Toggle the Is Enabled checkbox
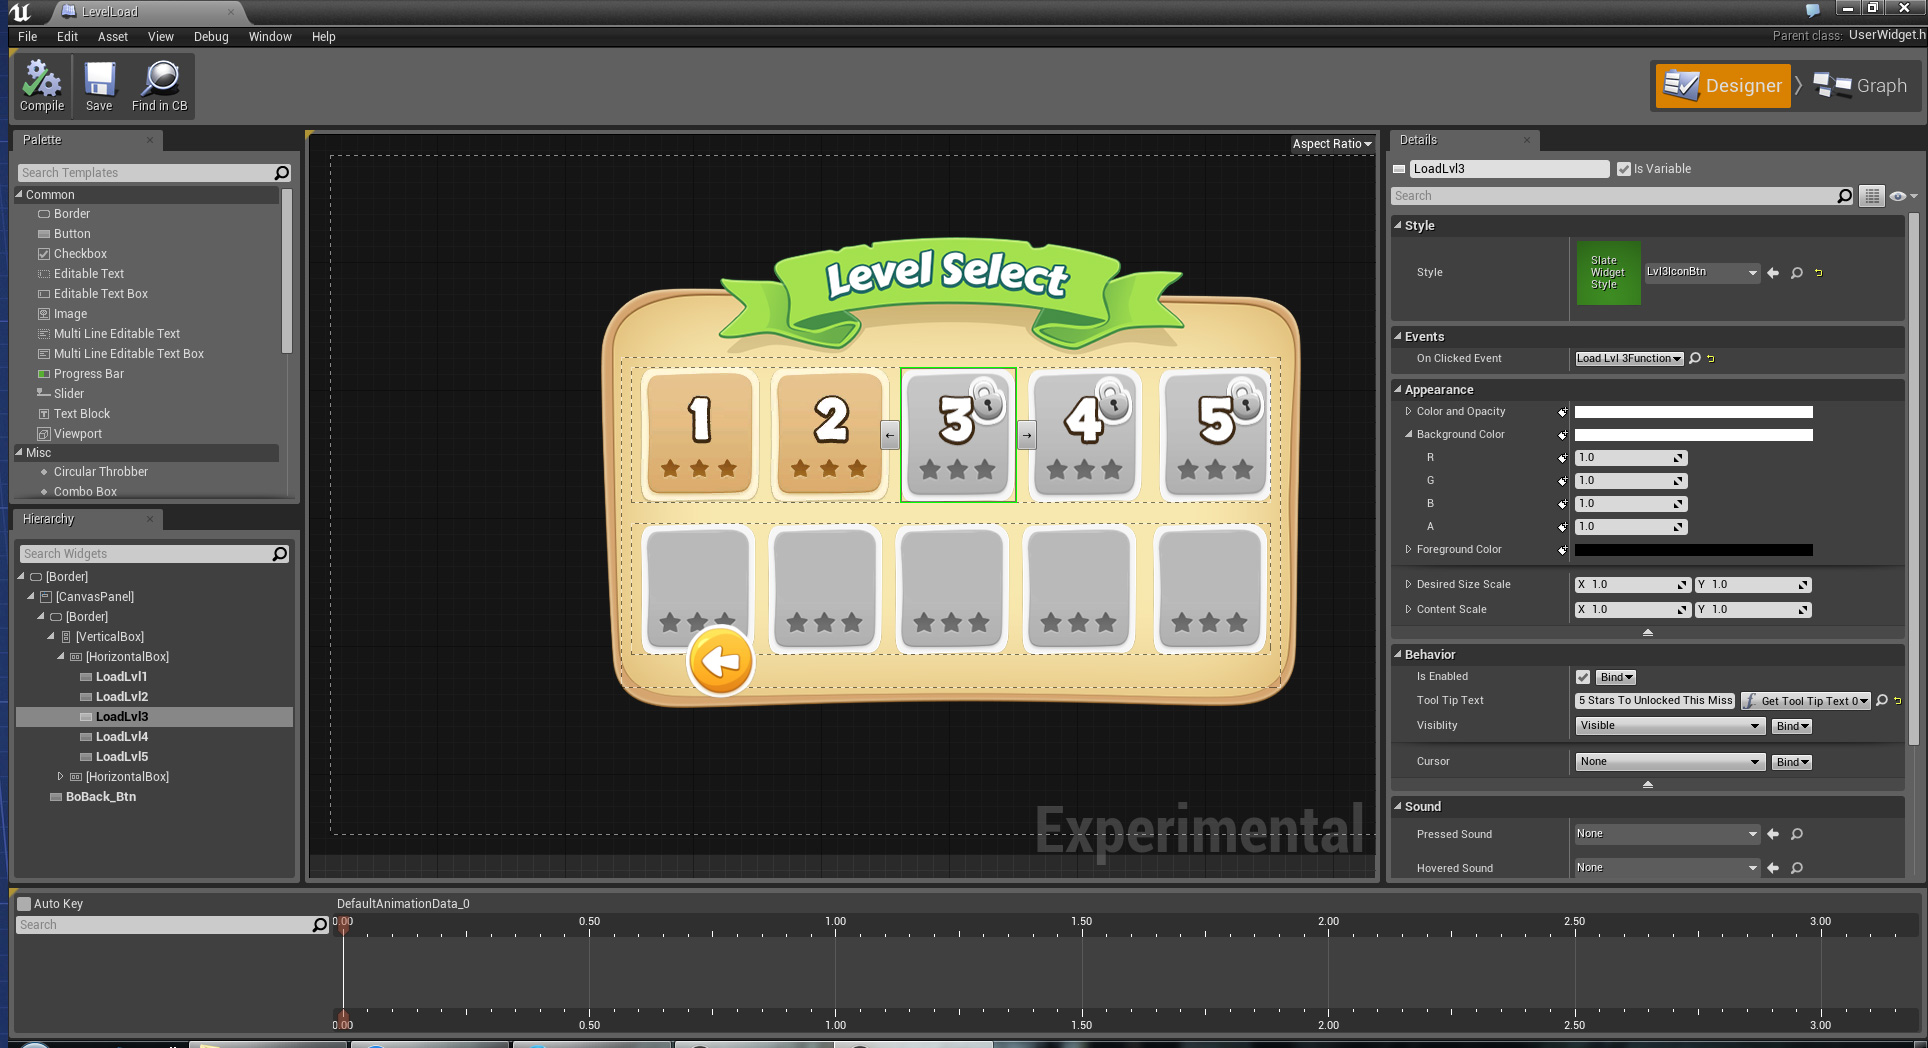The height and width of the screenshot is (1048, 1928). [1583, 677]
